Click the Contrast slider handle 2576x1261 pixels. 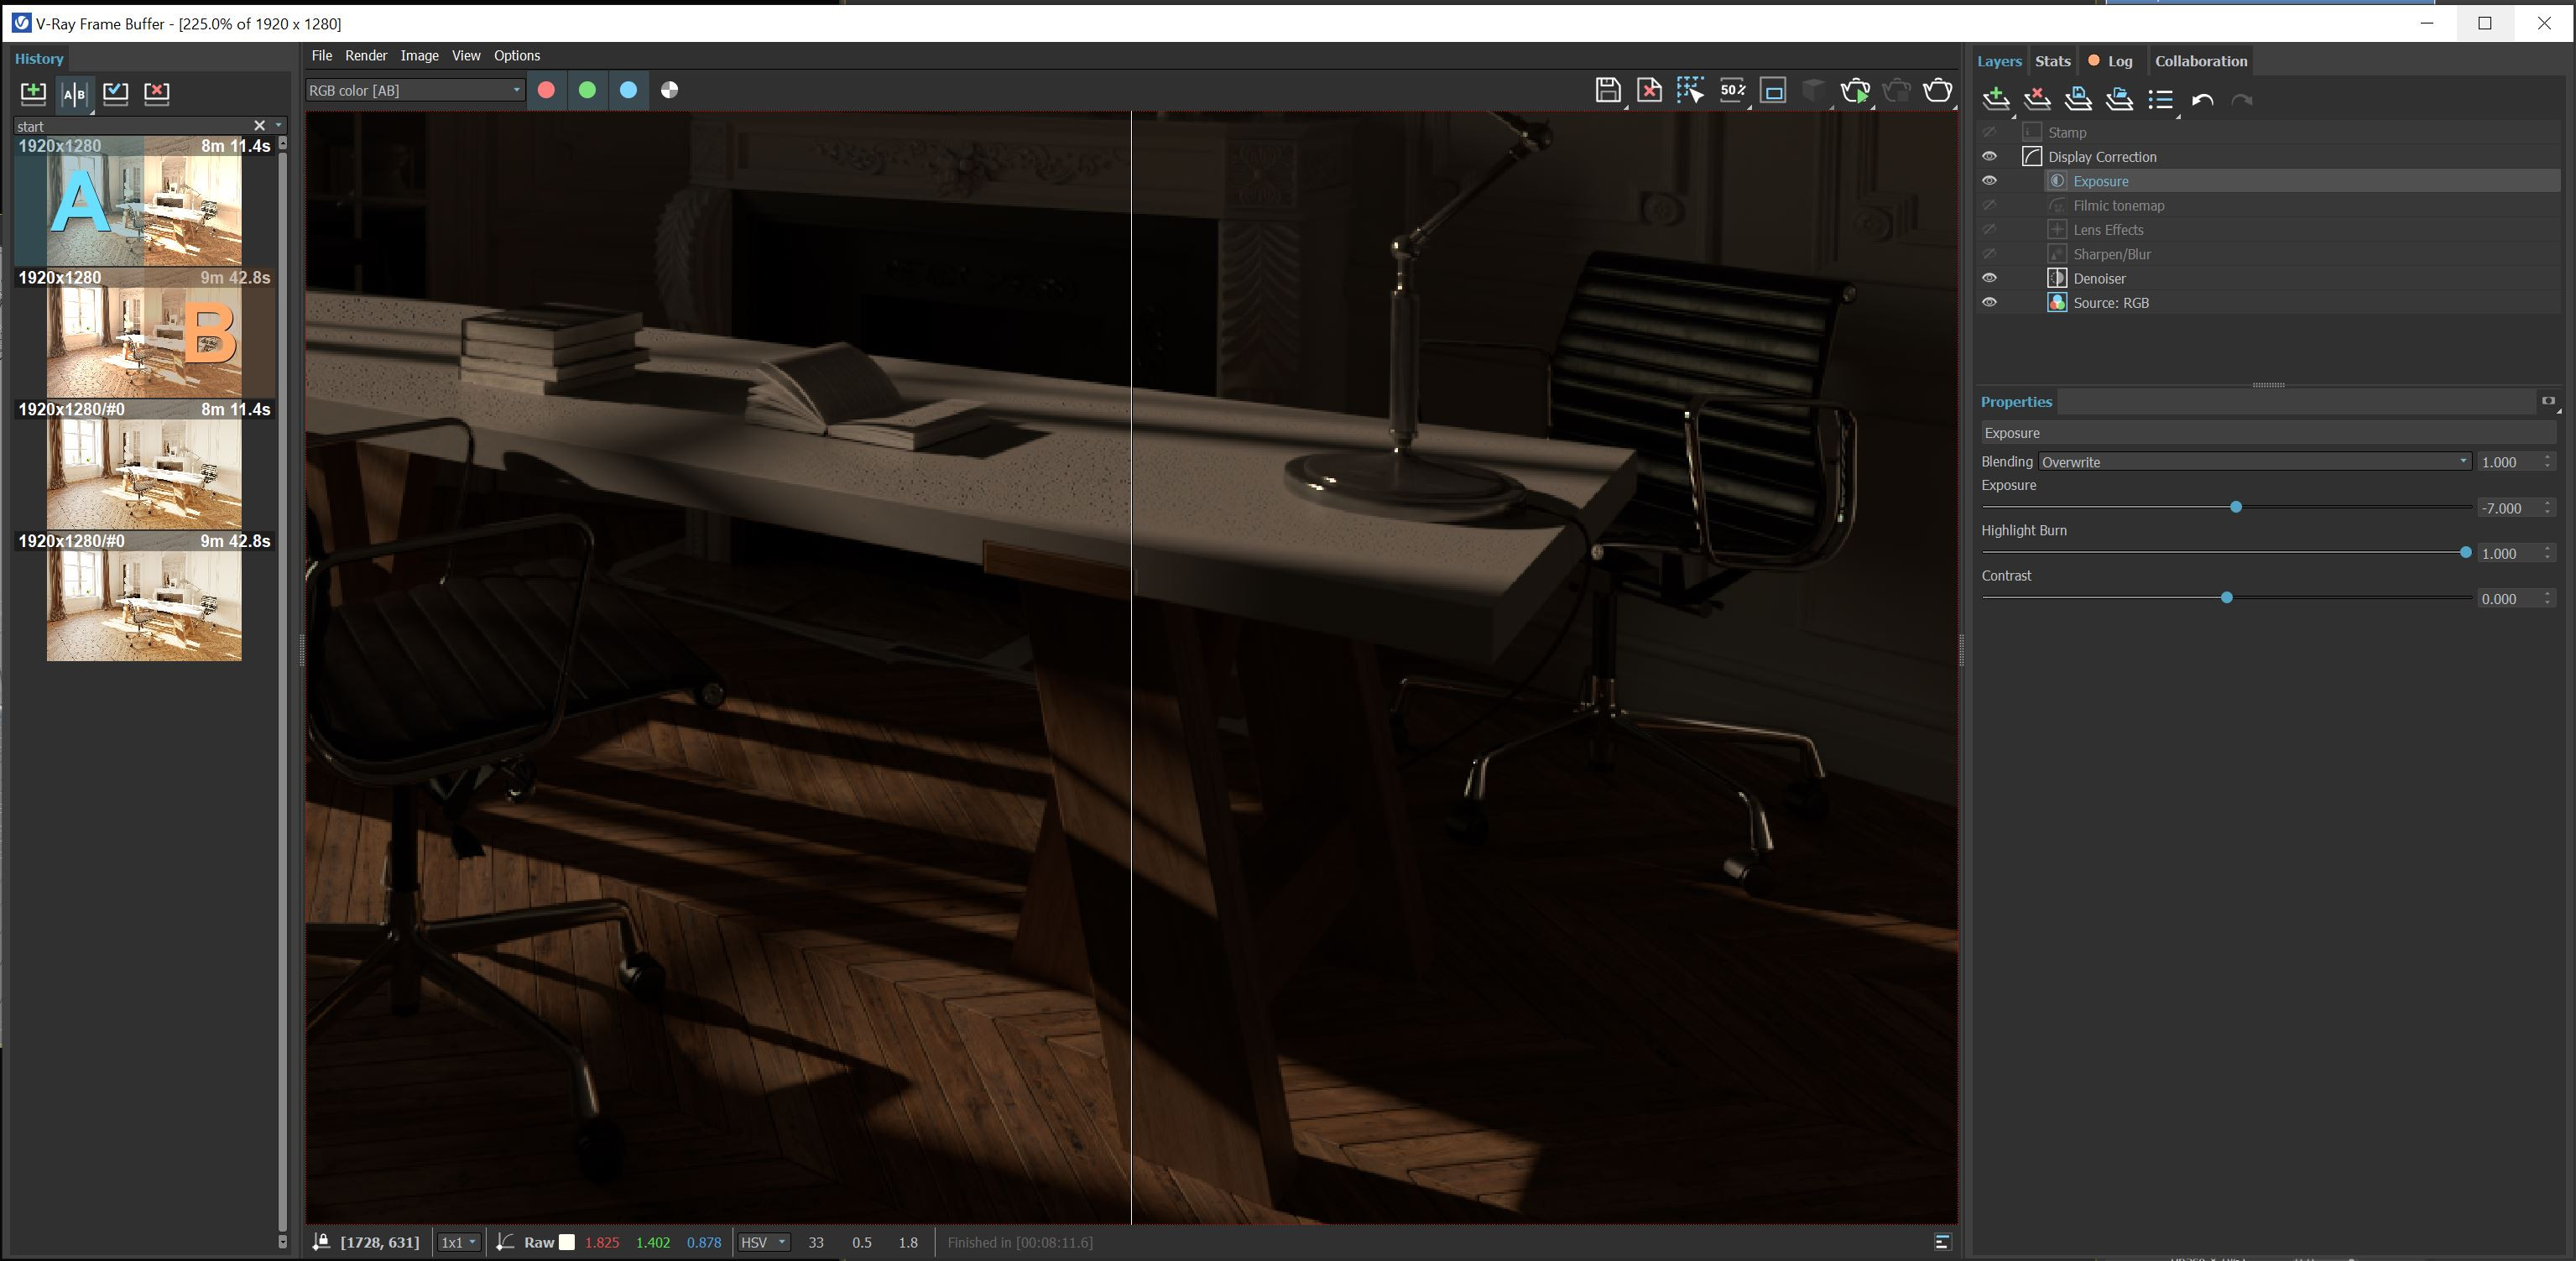point(2226,597)
